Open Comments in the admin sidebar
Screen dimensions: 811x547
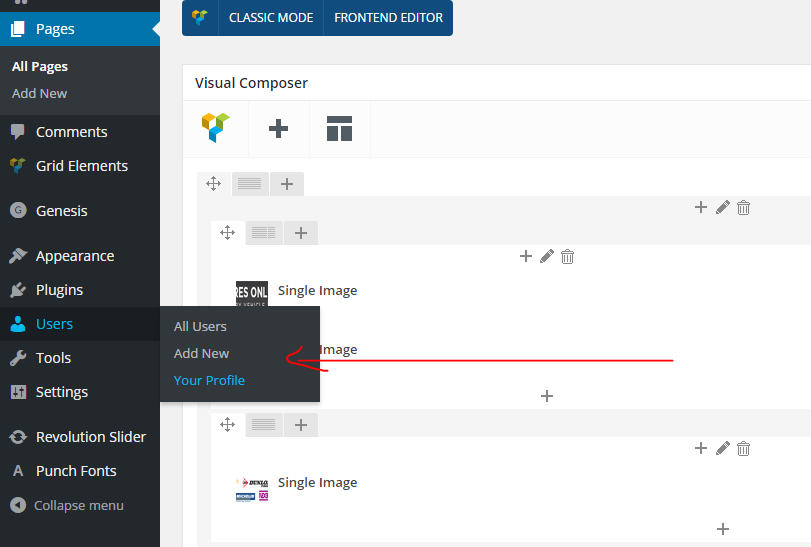click(80, 132)
